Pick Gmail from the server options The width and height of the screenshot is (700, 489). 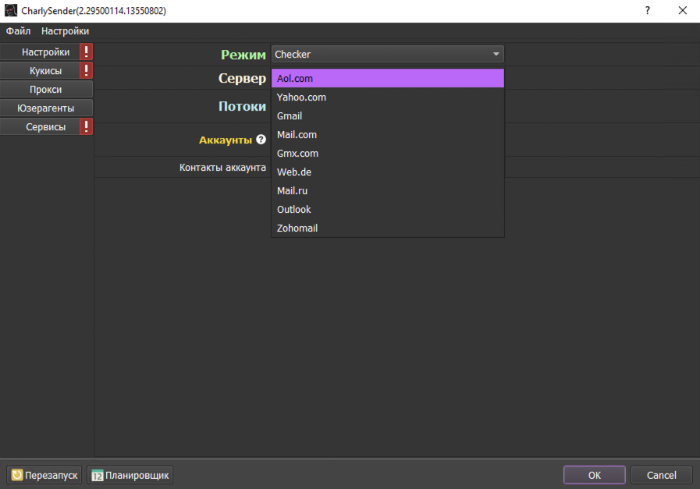pos(387,116)
